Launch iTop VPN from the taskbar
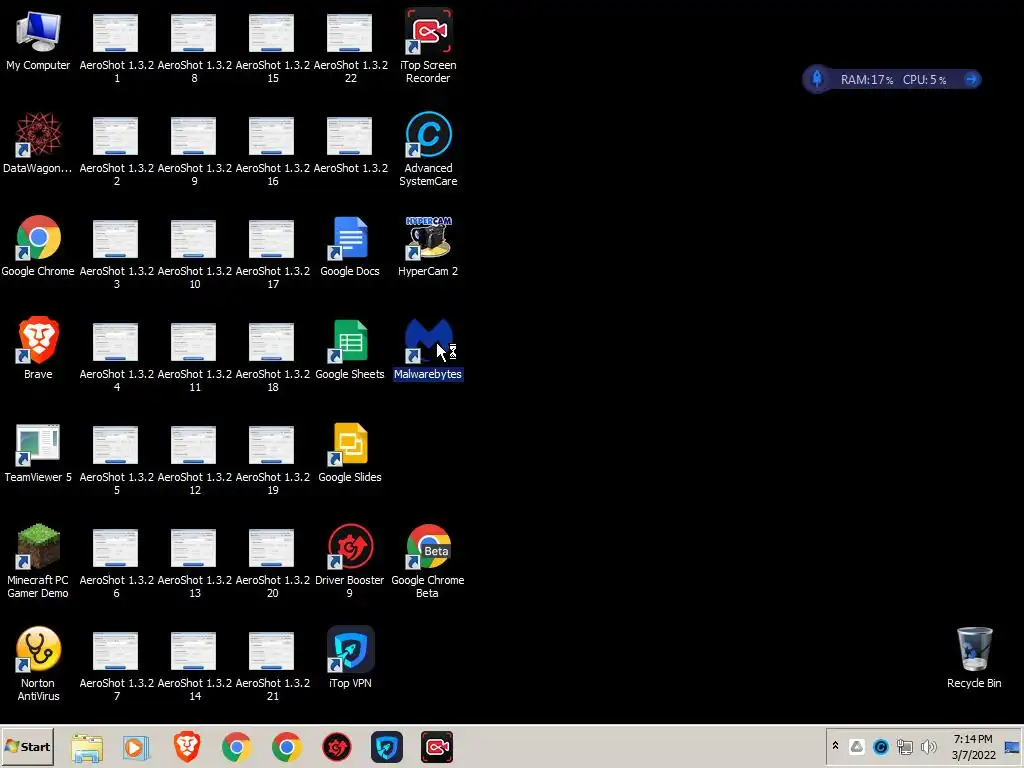 tap(387, 747)
